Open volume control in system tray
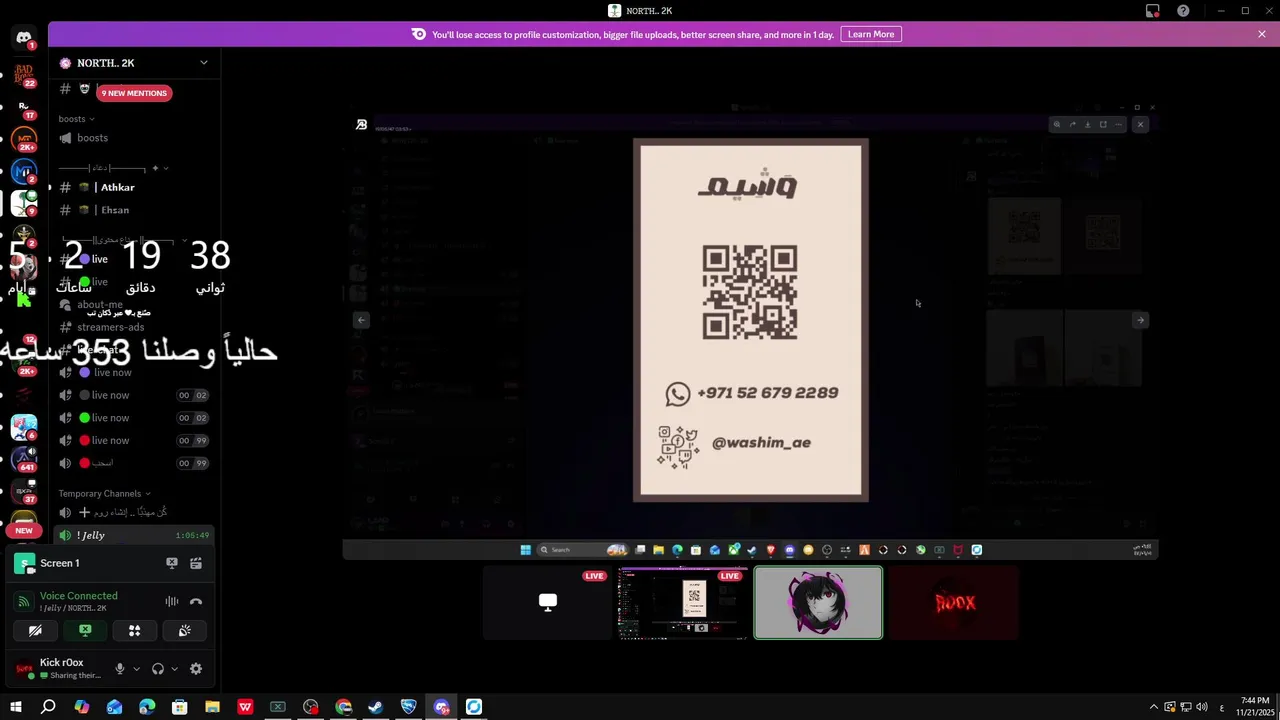The image size is (1280, 720). (1201, 707)
